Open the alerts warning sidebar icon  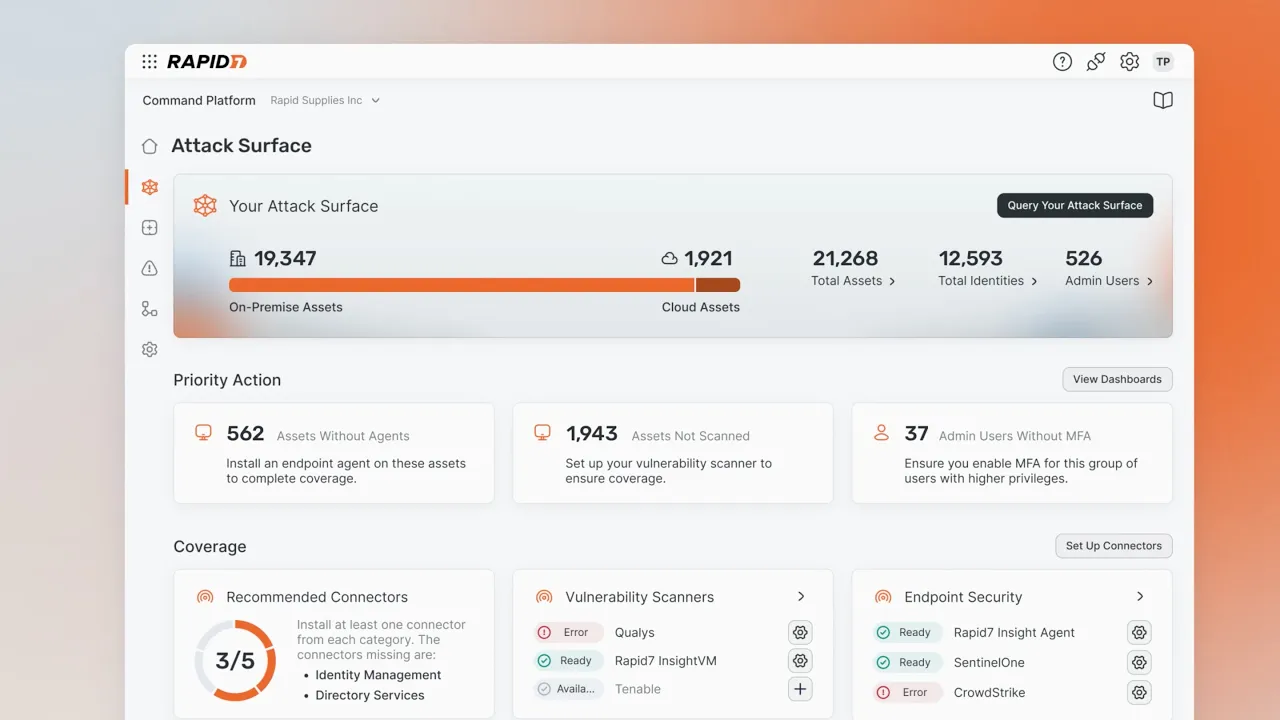click(x=149, y=268)
